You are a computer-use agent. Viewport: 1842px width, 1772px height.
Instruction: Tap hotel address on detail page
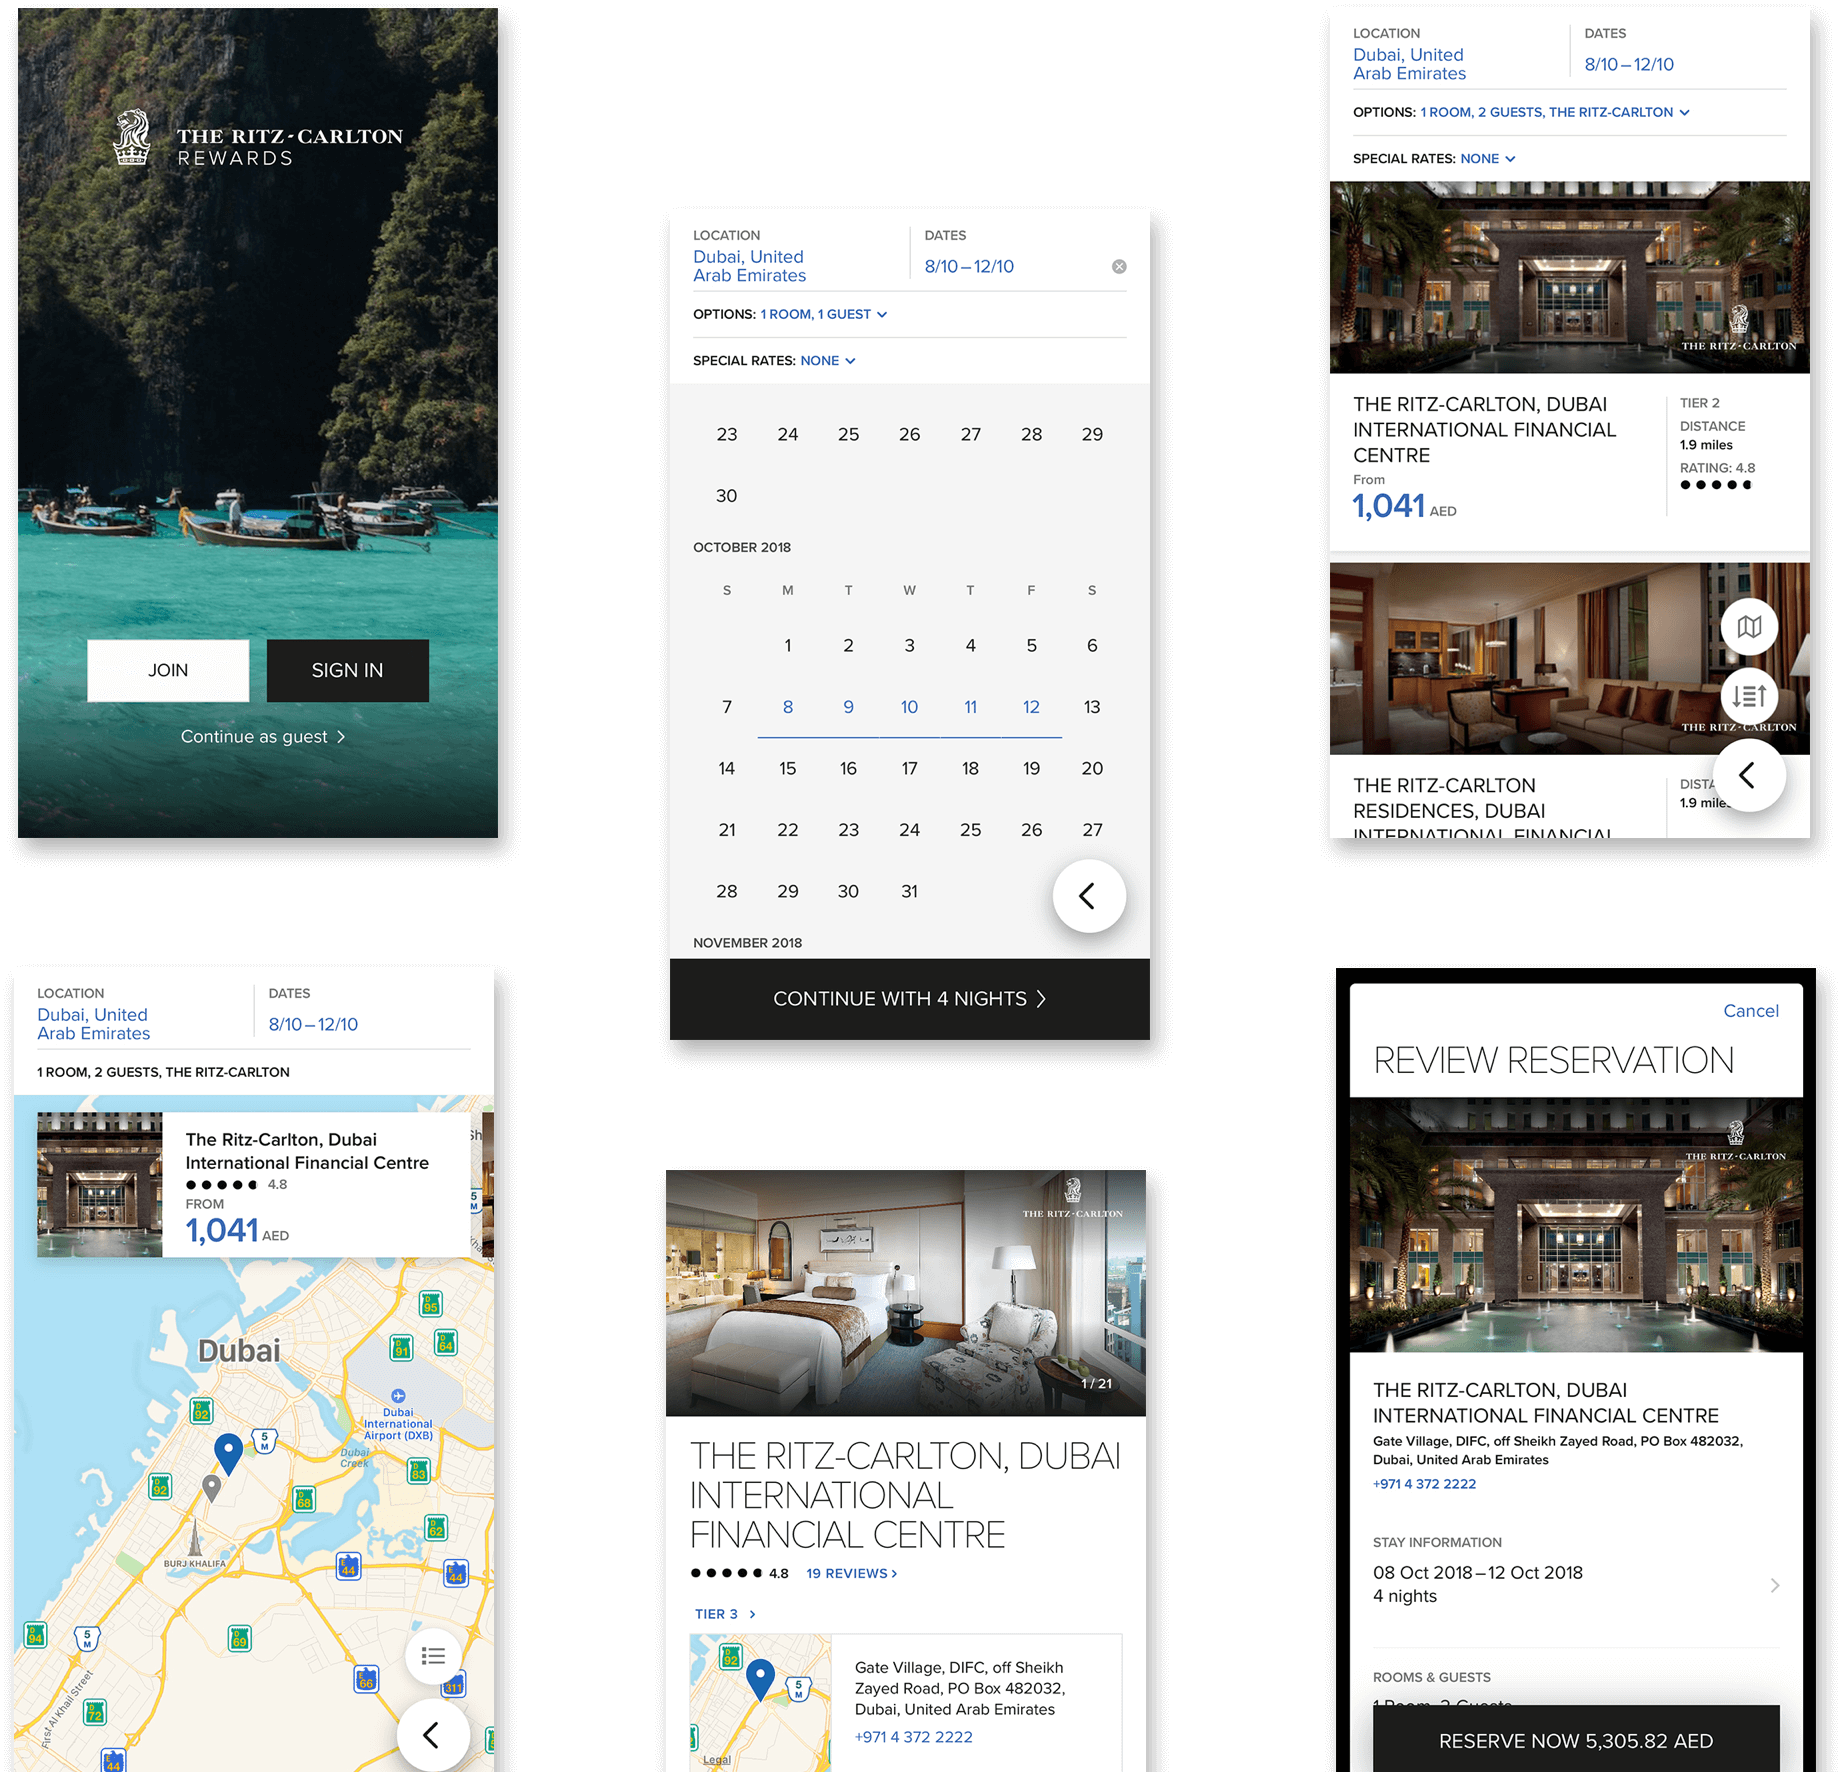[x=960, y=1688]
